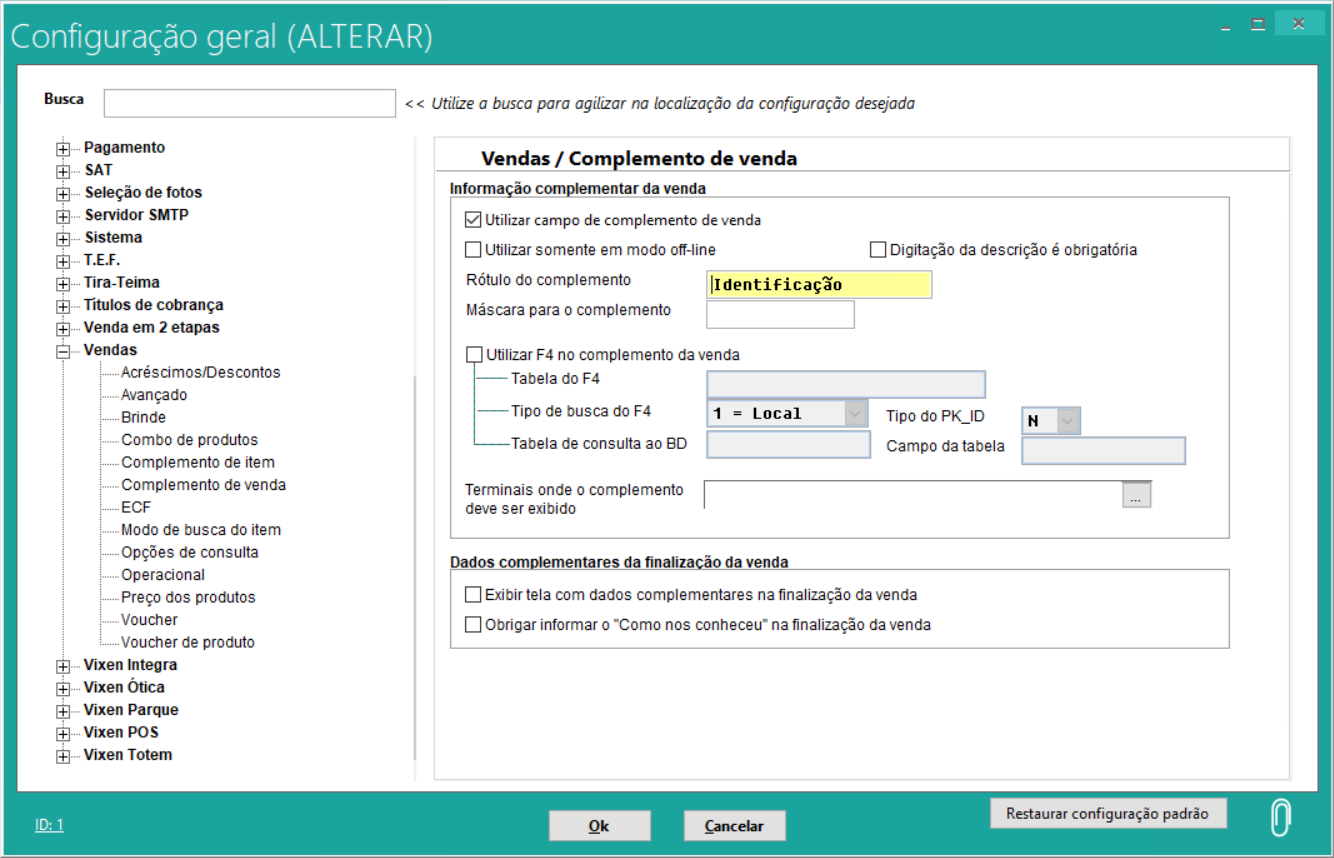Check Exibir tela com dados complementares option
The height and width of the screenshot is (858, 1334).
click(x=474, y=595)
